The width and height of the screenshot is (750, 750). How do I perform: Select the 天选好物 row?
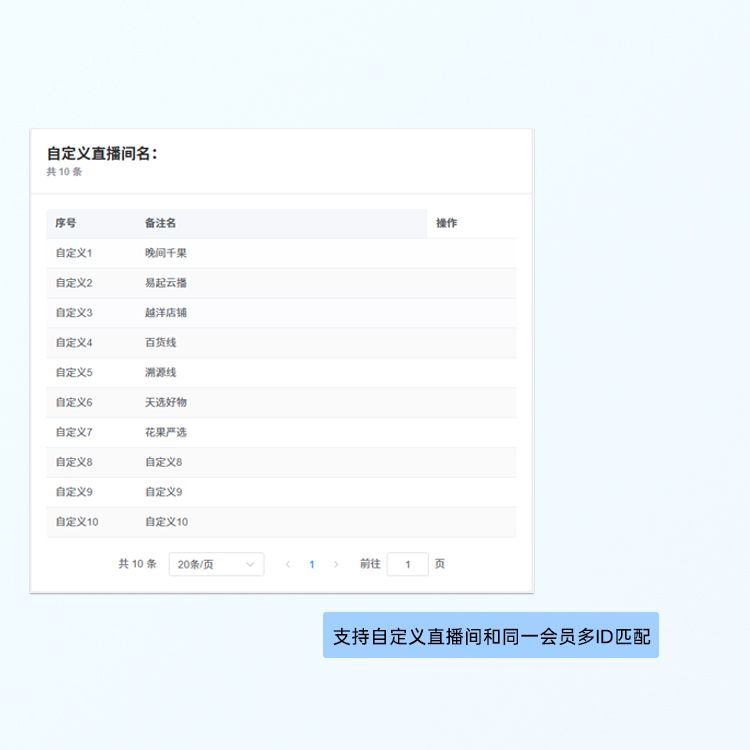(x=166, y=402)
